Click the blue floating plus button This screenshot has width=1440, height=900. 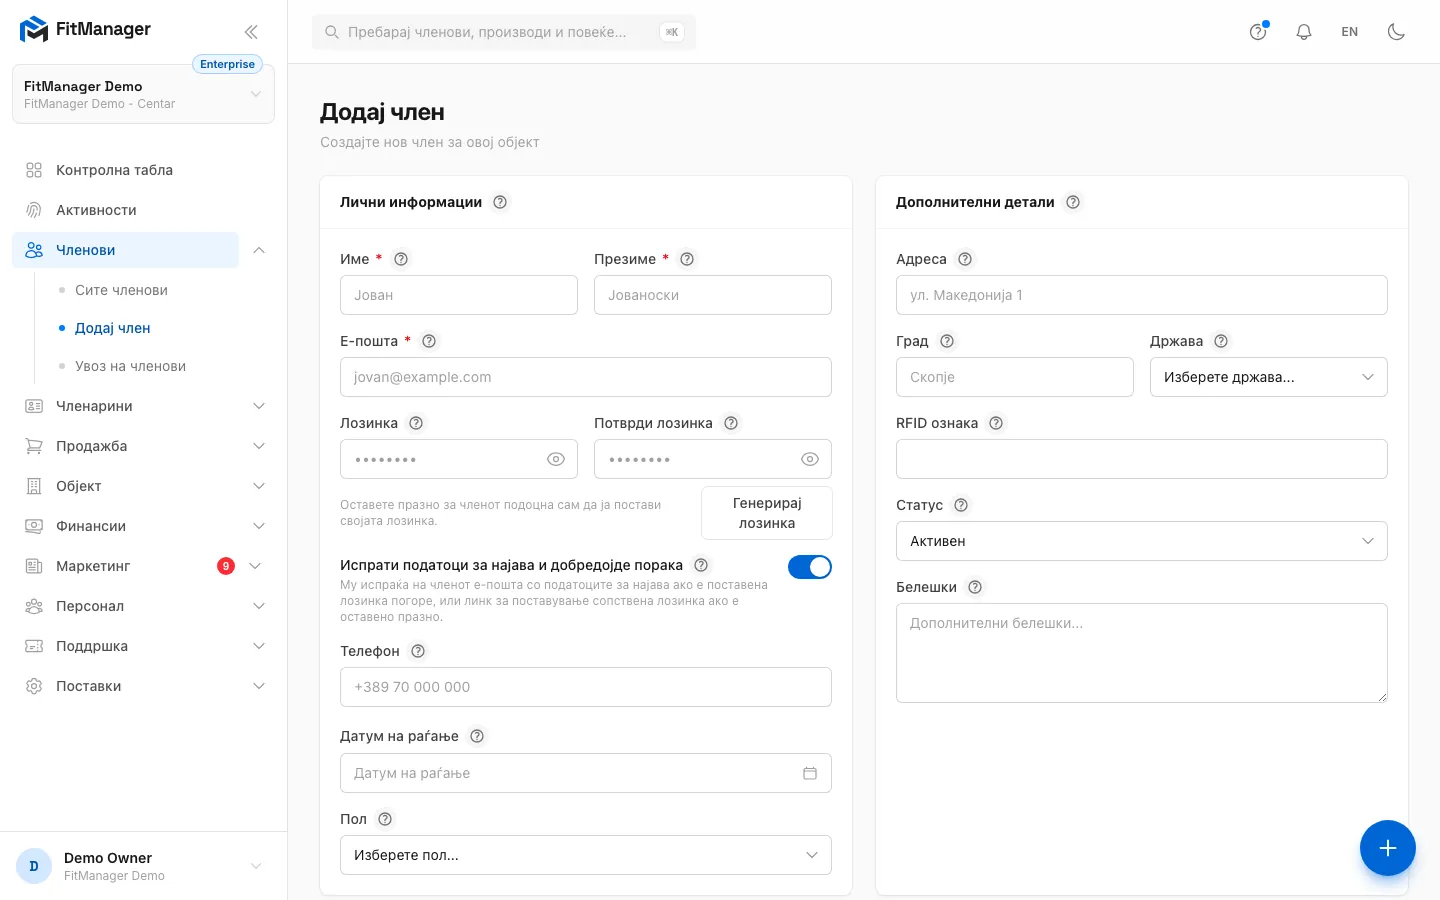[x=1388, y=848]
